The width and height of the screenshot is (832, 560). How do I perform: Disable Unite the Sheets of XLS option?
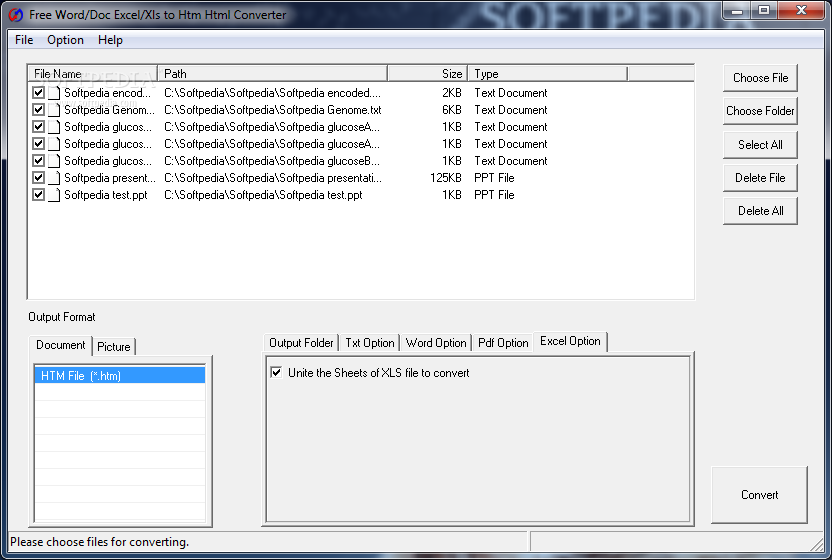click(x=276, y=372)
